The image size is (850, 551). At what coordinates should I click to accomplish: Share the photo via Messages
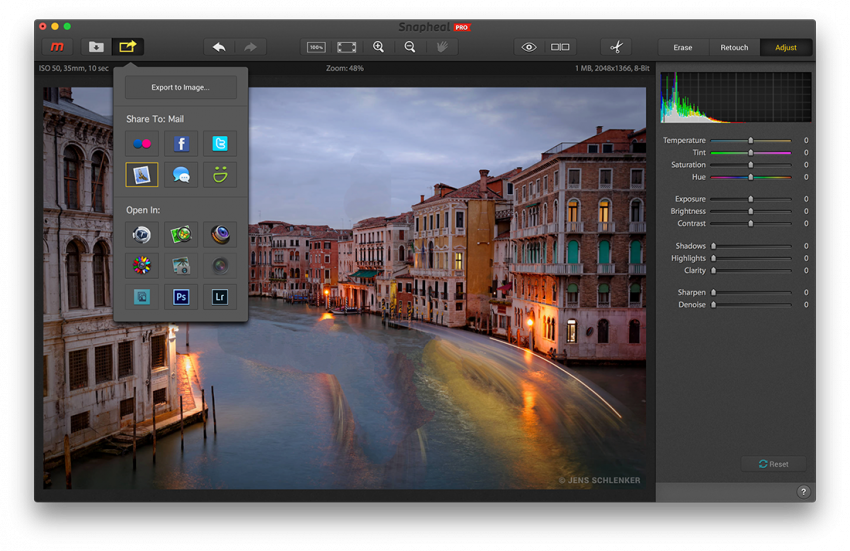click(181, 175)
